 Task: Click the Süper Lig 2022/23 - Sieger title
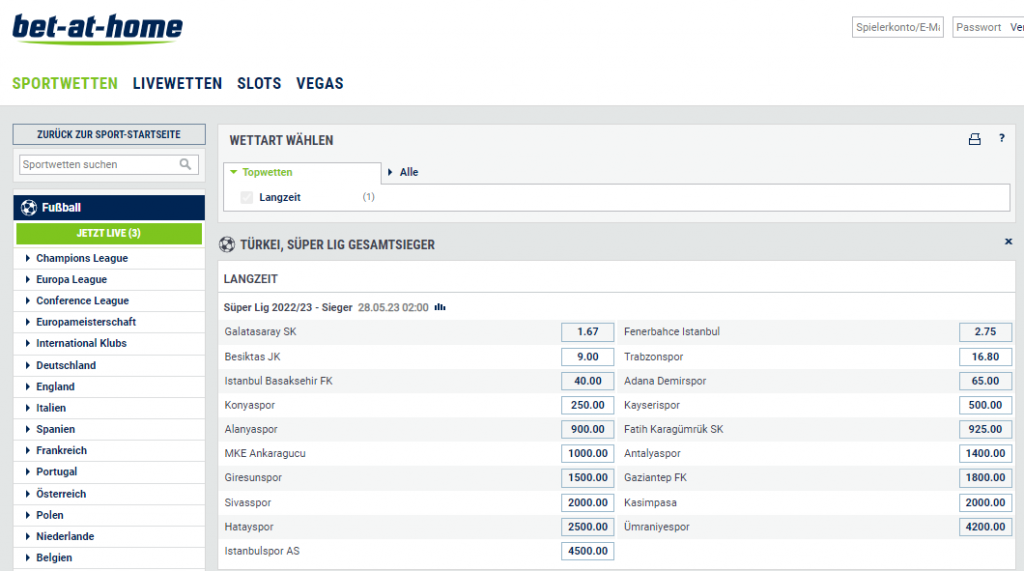pyautogui.click(x=288, y=307)
